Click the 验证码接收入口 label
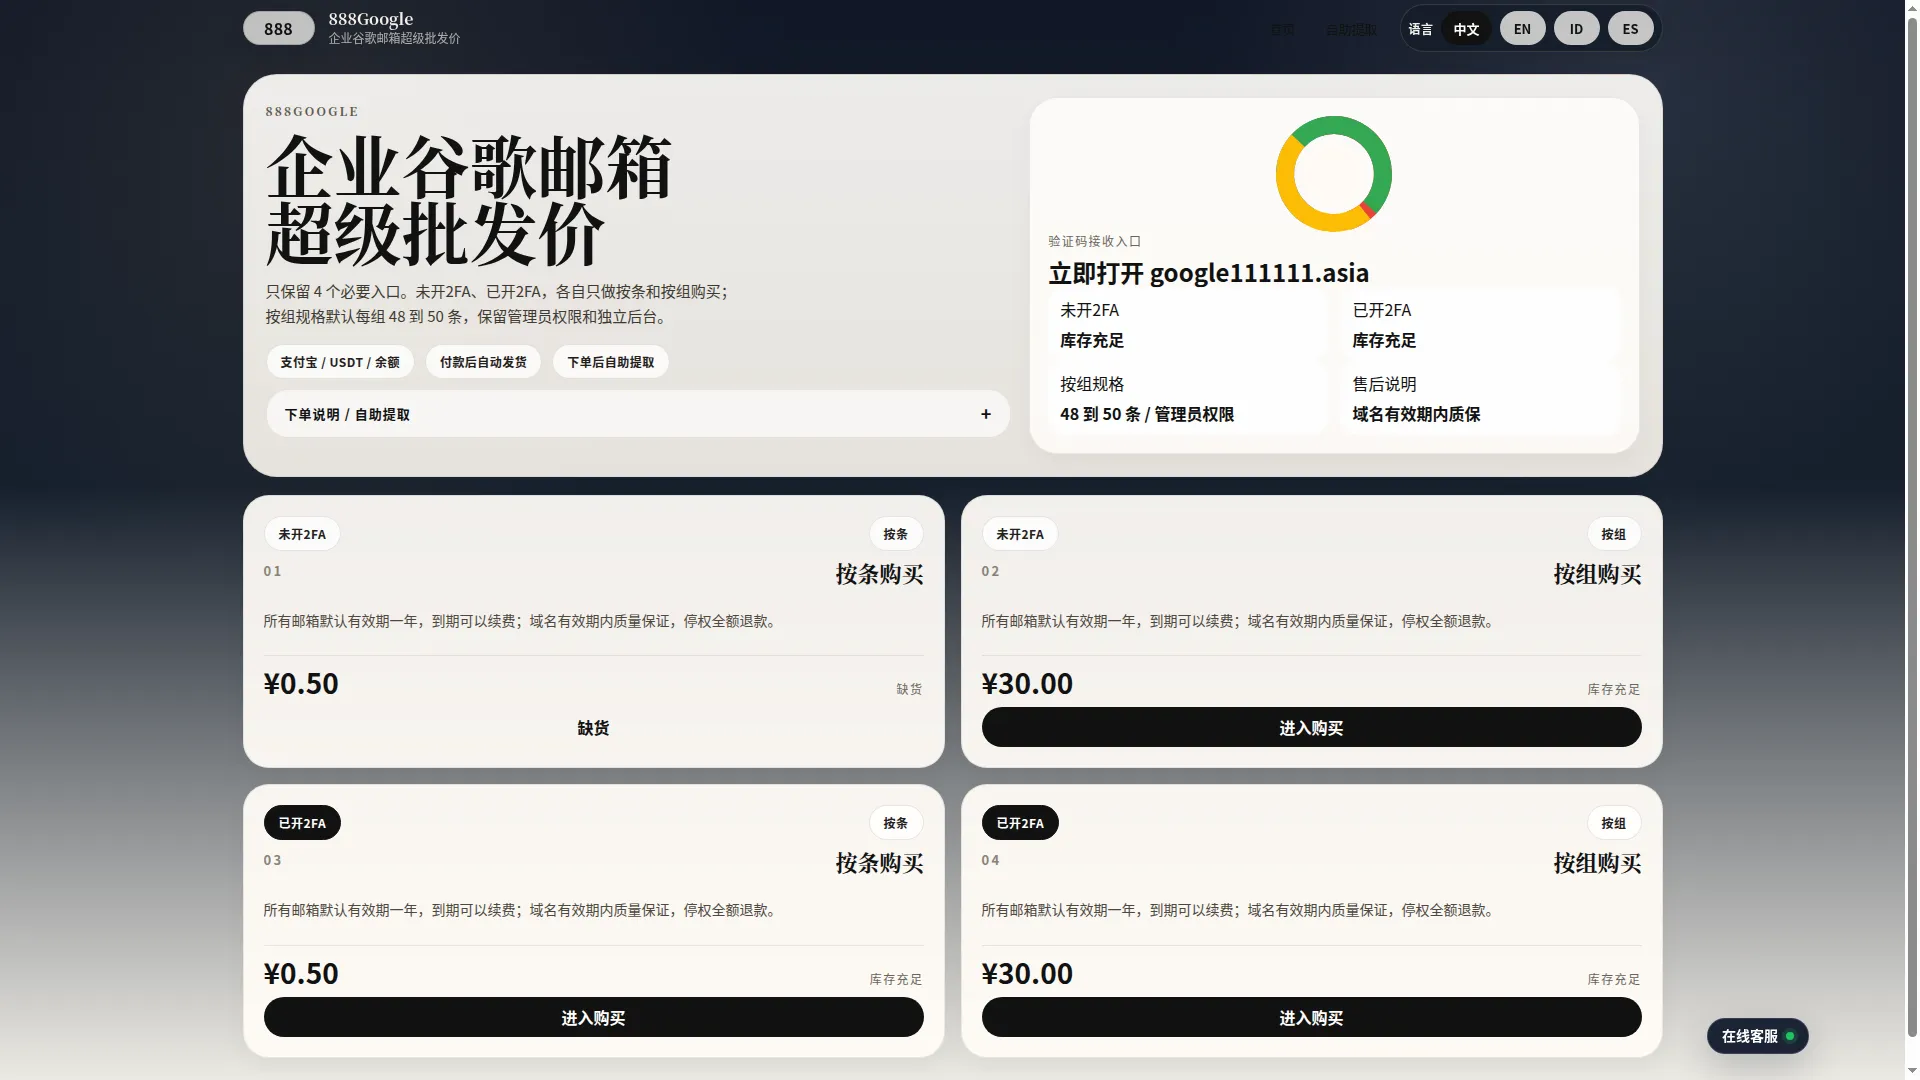Image resolution: width=1920 pixels, height=1080 pixels. (1094, 241)
